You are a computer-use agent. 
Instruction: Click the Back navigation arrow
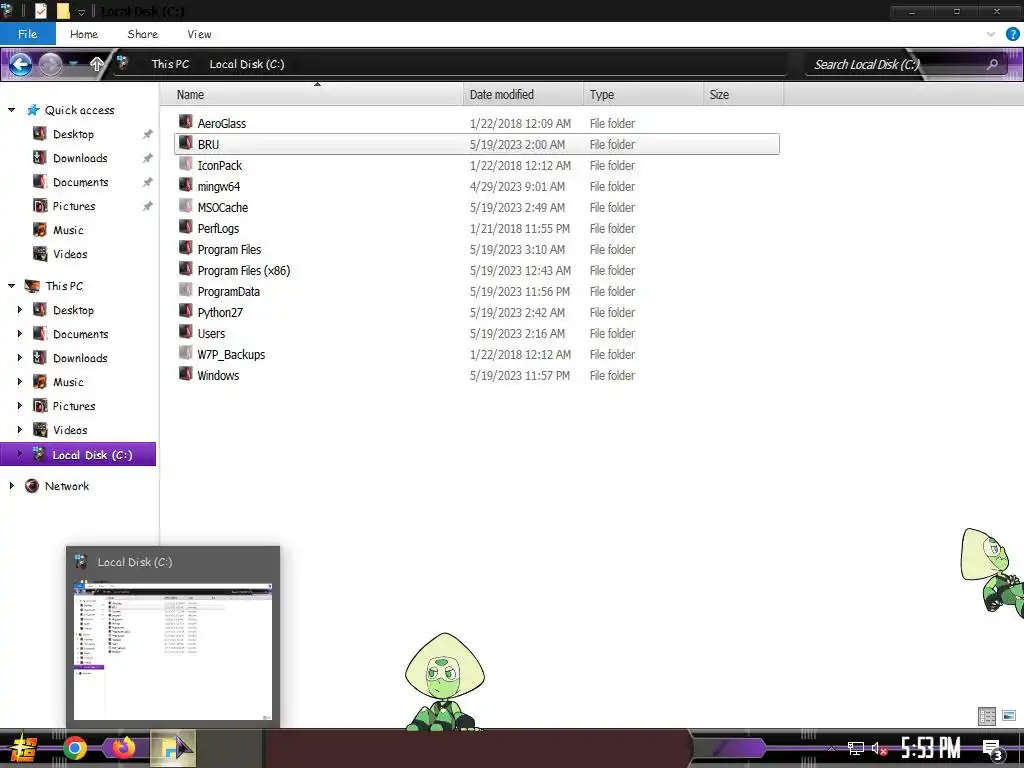(20, 64)
